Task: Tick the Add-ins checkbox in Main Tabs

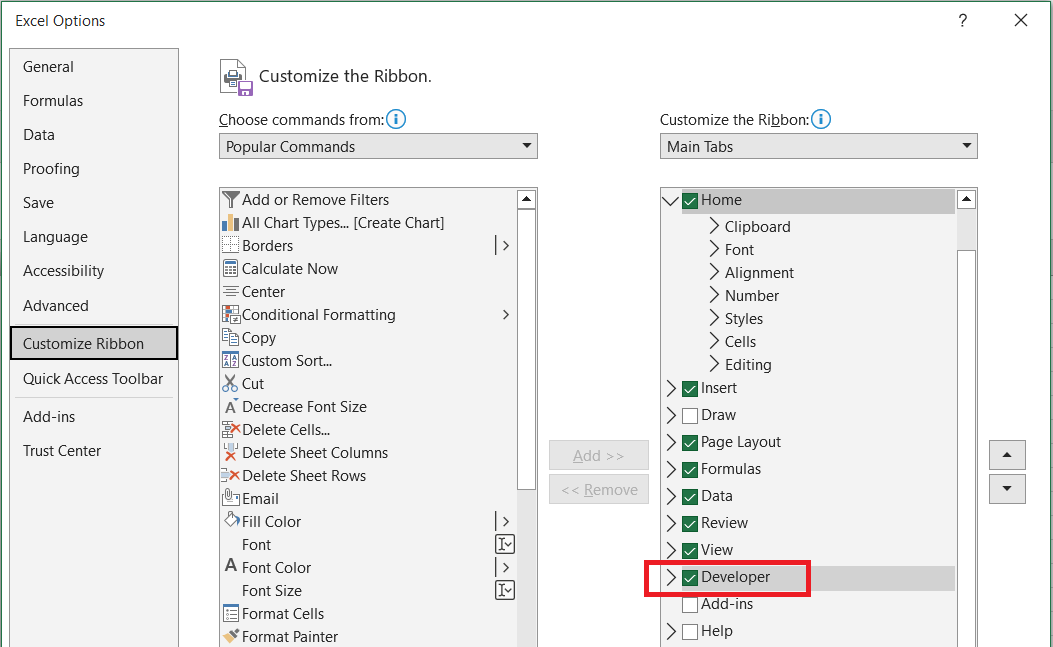Action: 690,604
